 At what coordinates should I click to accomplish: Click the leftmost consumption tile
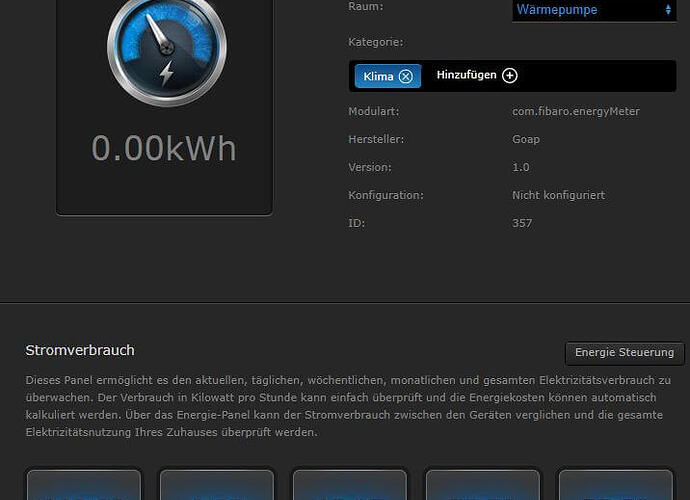click(x=83, y=485)
